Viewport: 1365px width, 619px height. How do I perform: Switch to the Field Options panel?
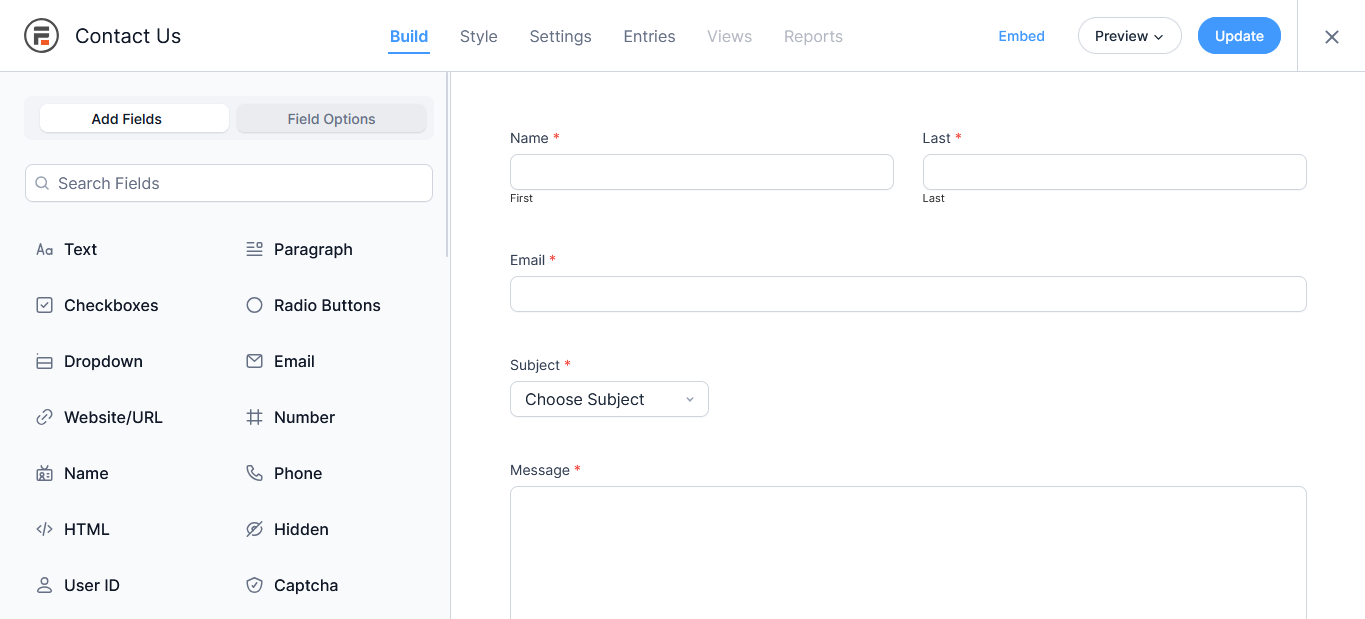[x=331, y=119]
